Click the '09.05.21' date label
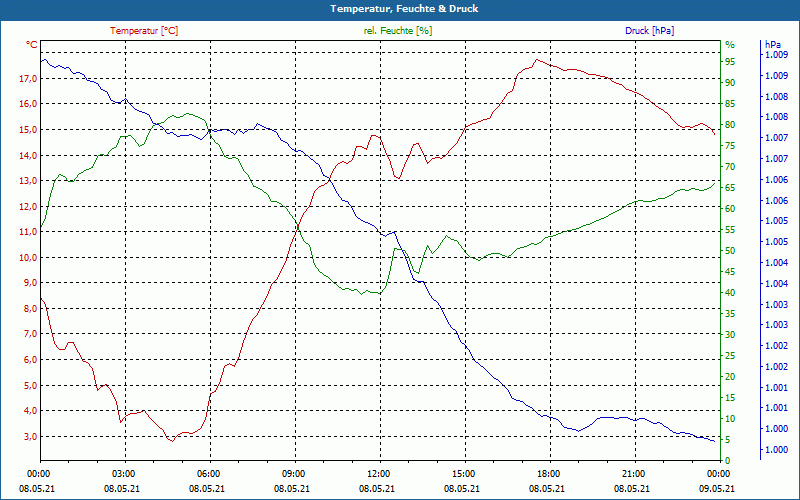This screenshot has height=500, width=800. [717, 489]
